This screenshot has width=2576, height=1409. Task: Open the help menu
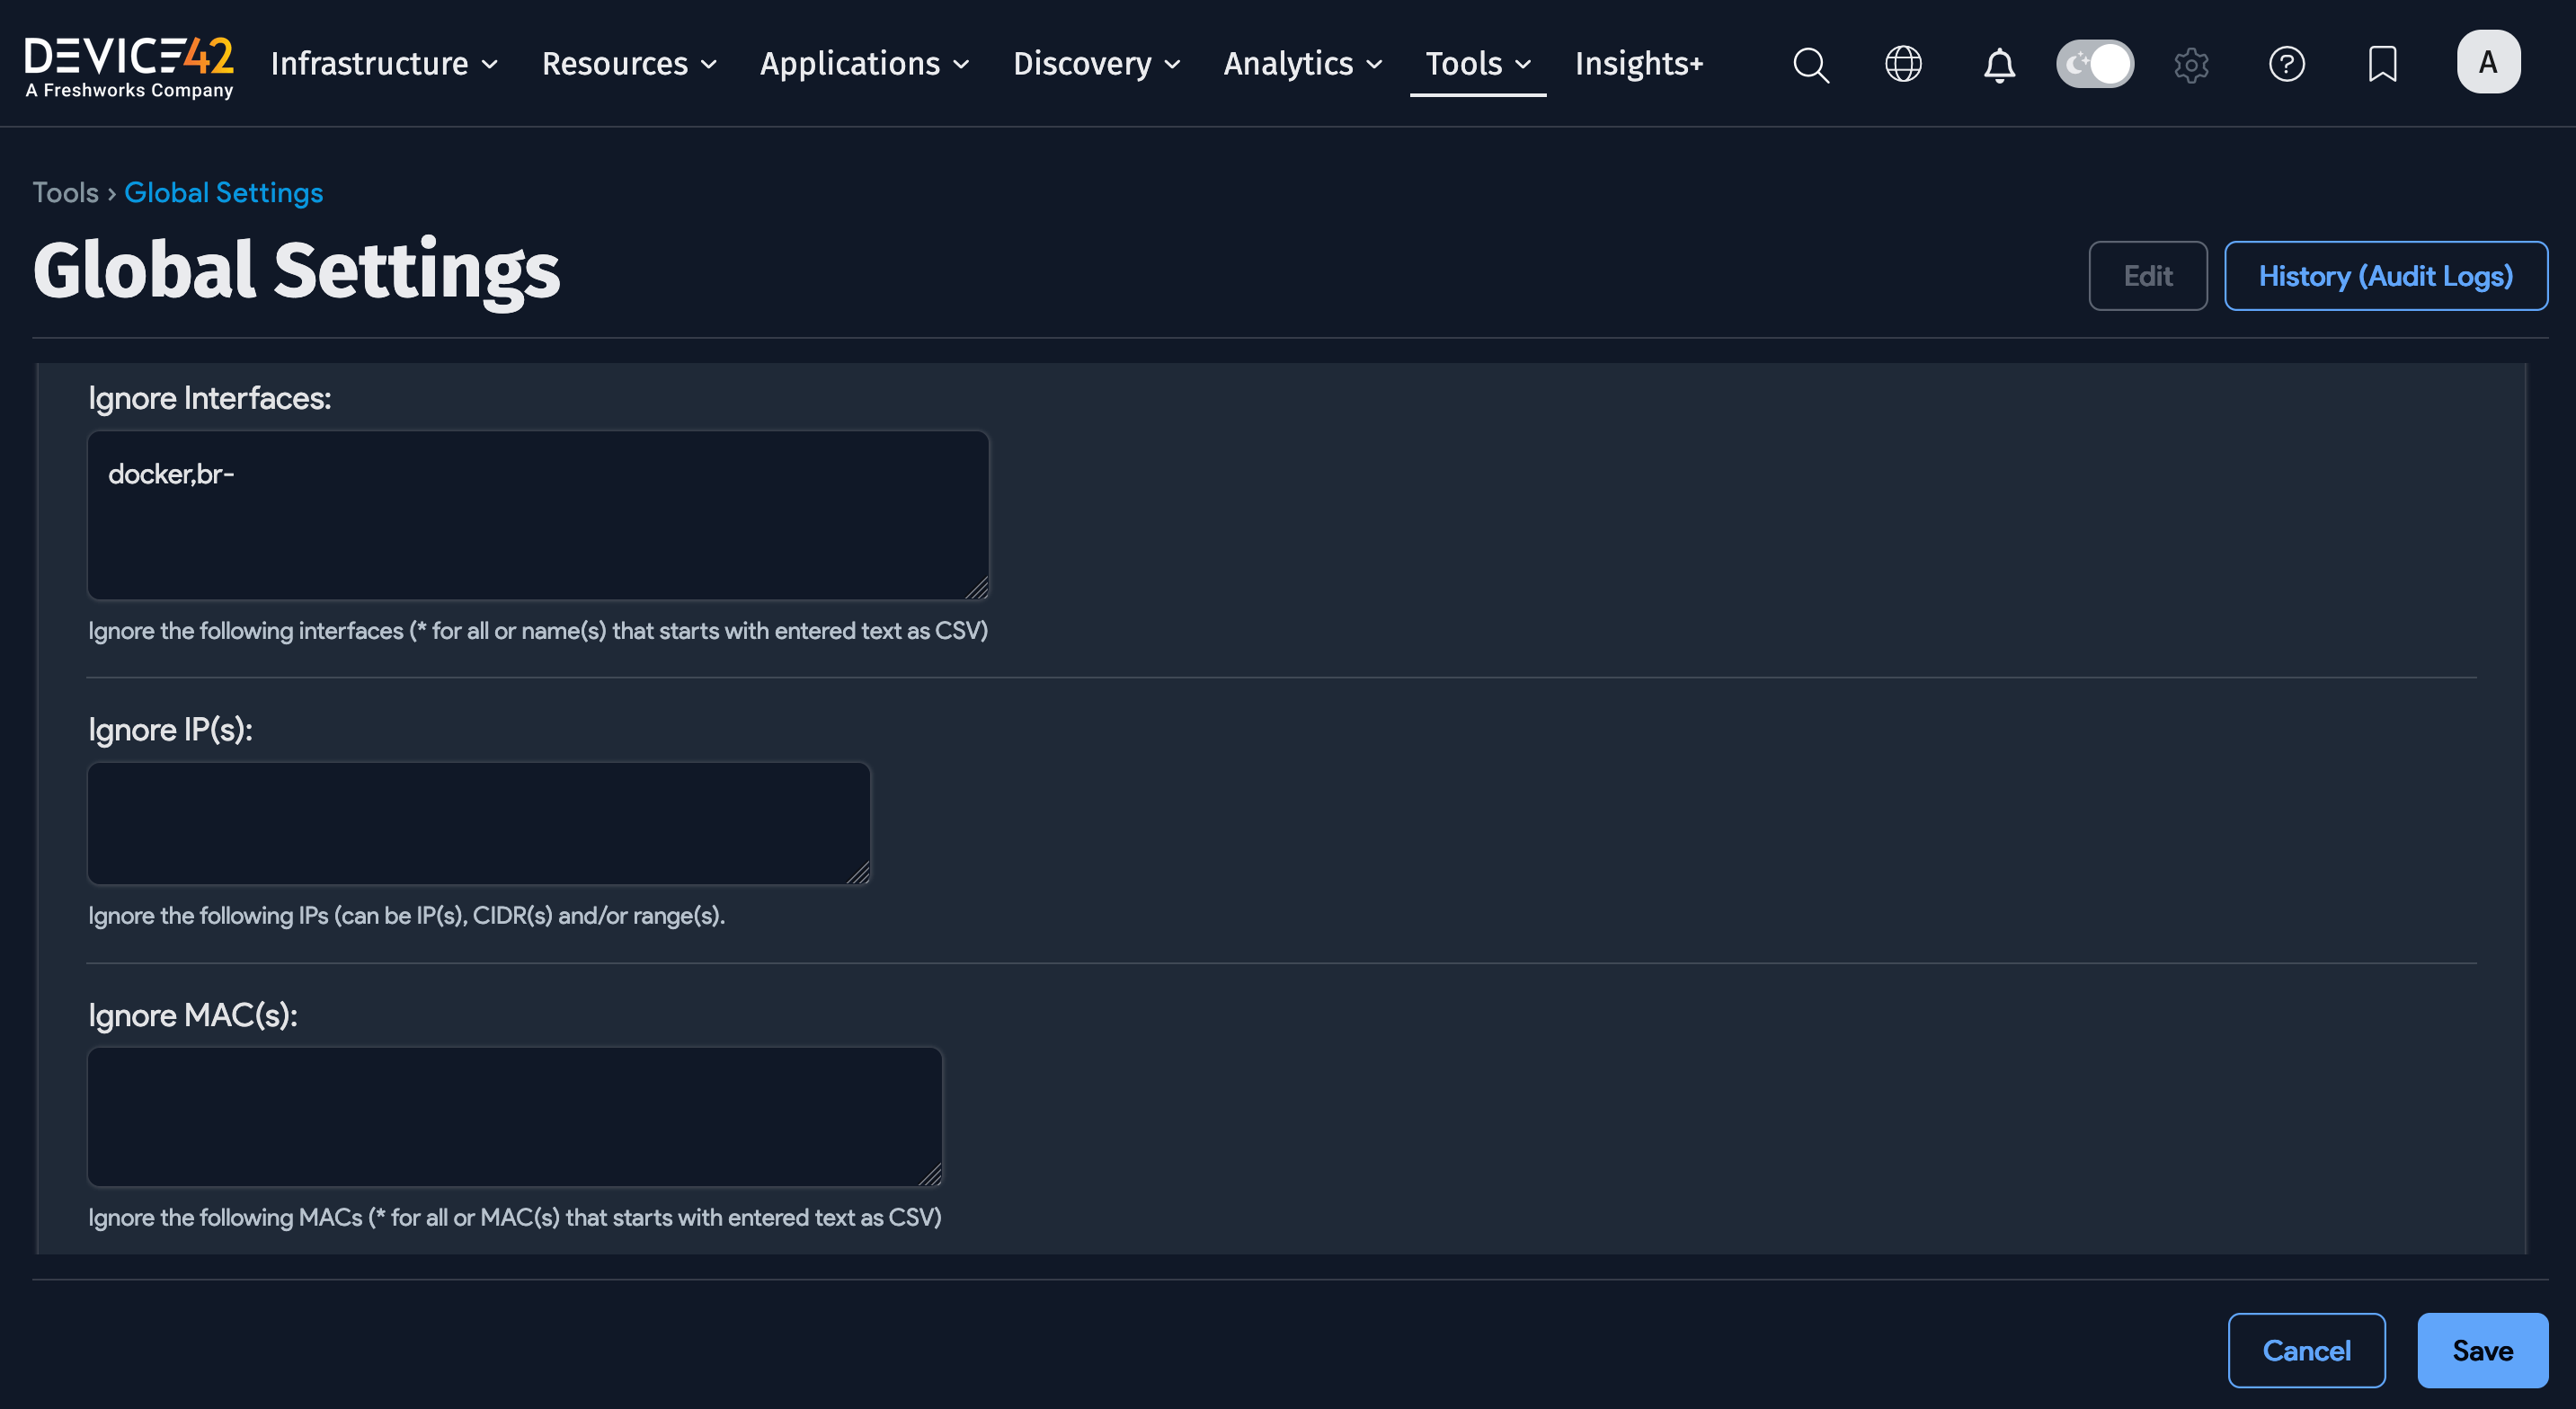[2287, 64]
